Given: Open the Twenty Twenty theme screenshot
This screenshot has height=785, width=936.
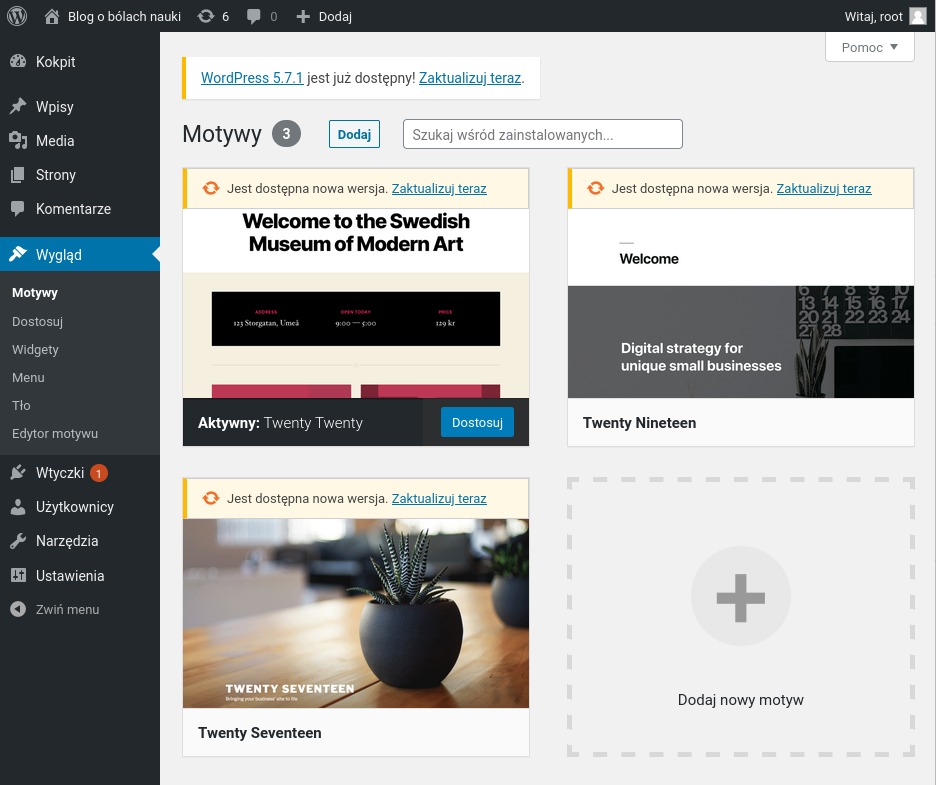Looking at the screenshot, I should click(356, 303).
